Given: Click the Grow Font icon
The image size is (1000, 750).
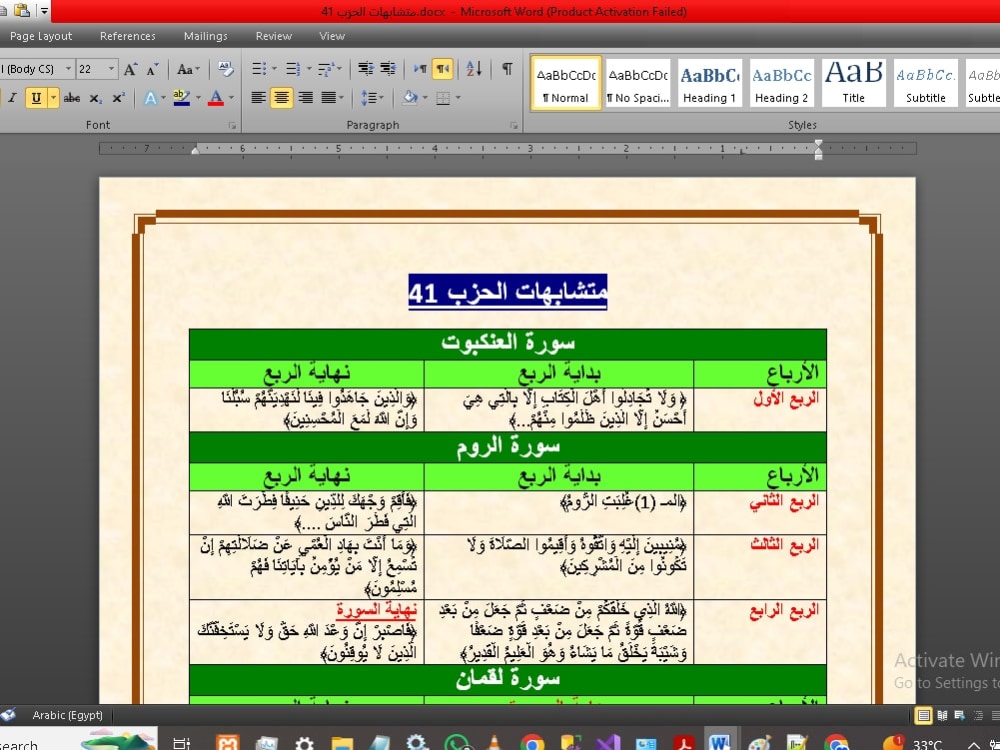Looking at the screenshot, I should click(x=130, y=69).
